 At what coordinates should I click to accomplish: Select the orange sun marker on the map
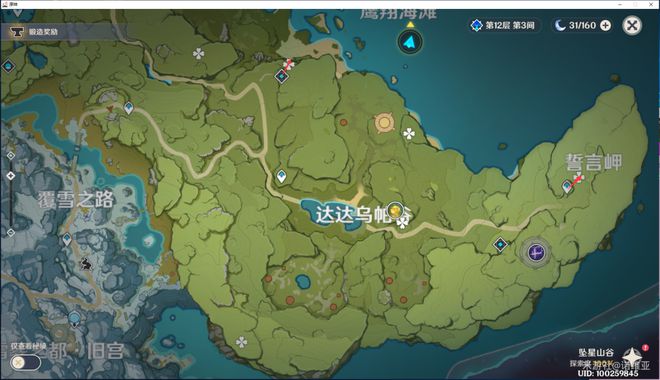[384, 123]
